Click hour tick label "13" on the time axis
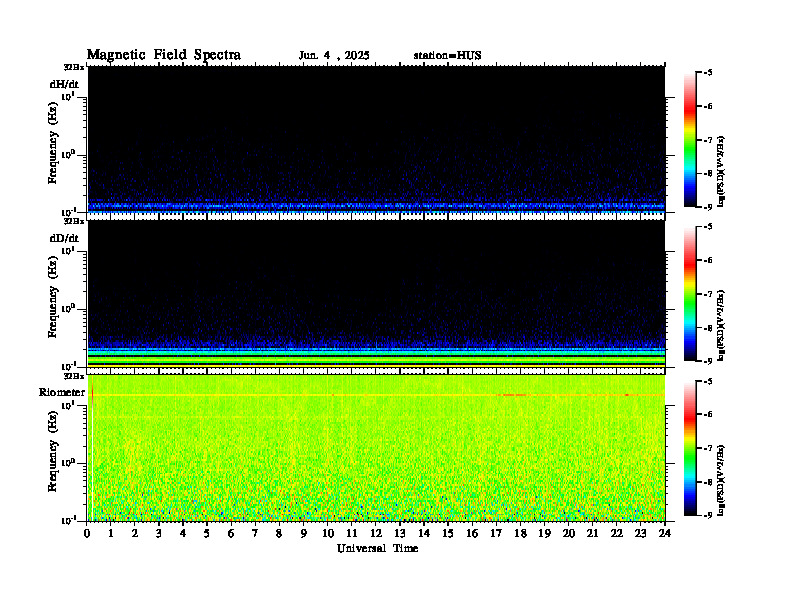Viewport: 792px width, 612px height. coord(400,533)
